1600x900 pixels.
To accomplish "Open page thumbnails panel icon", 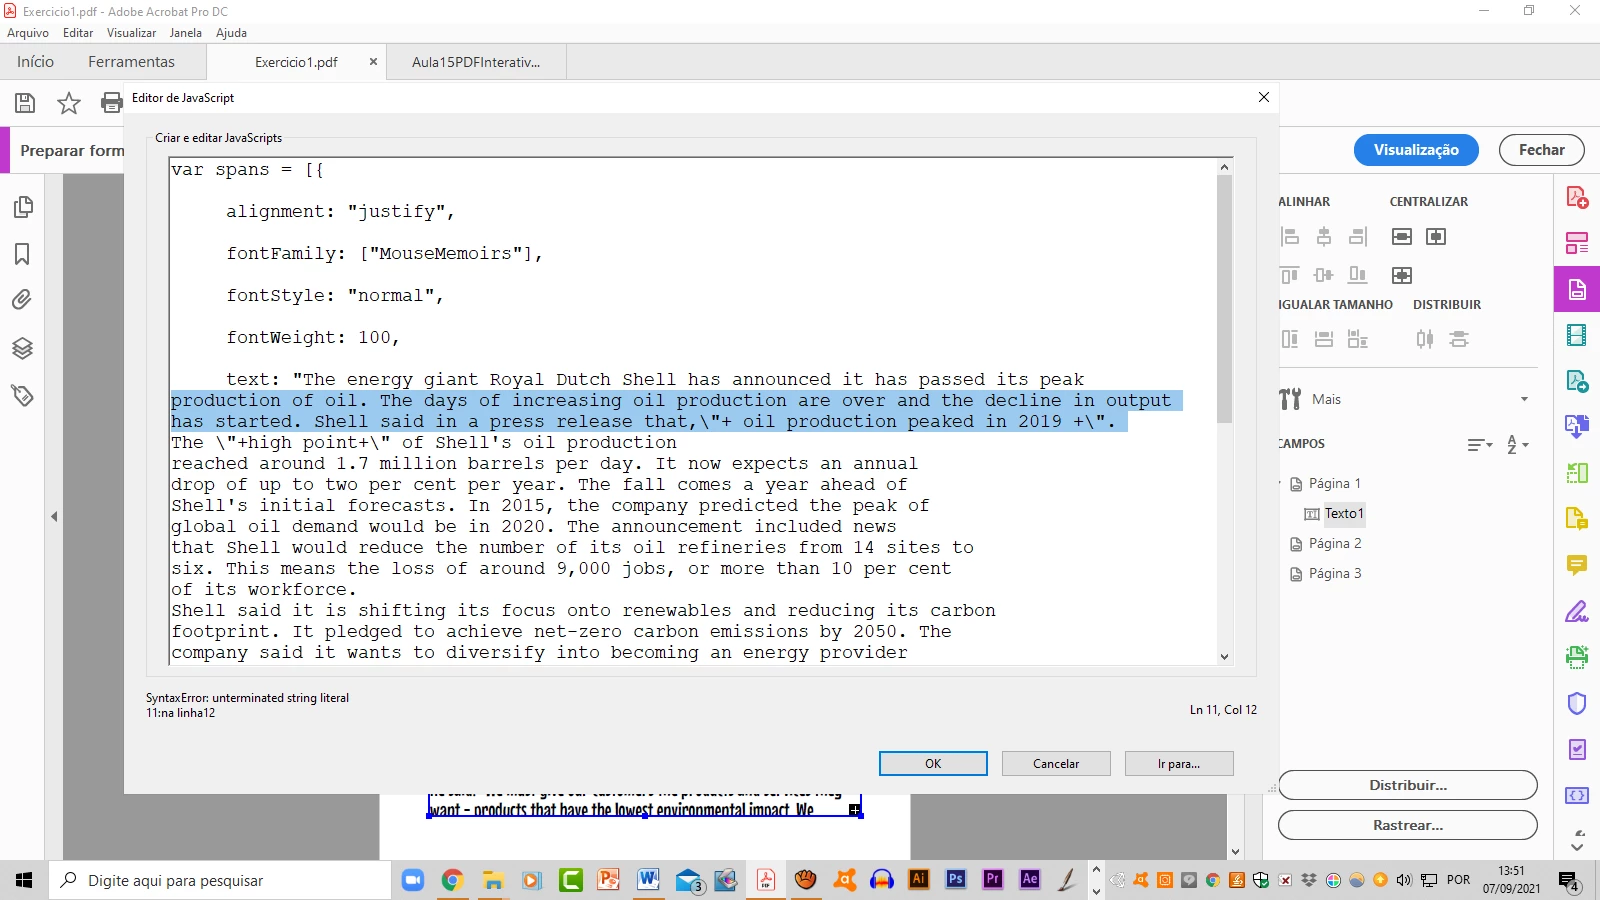I will (22, 207).
